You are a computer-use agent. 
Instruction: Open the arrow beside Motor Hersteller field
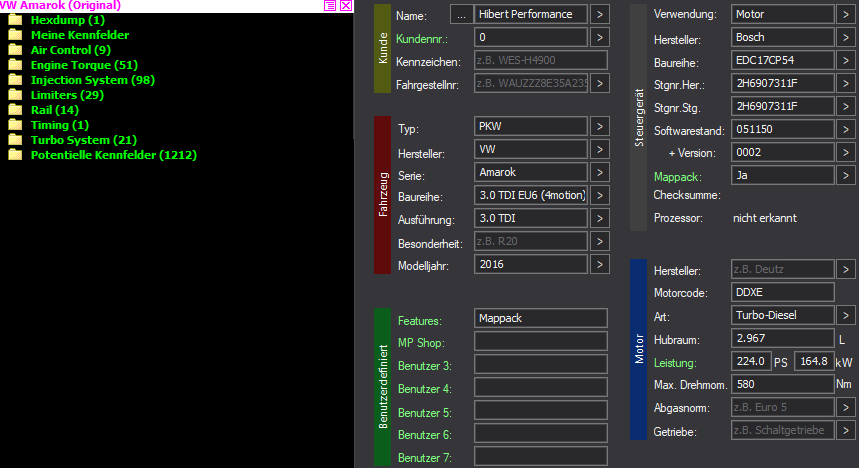coord(846,270)
